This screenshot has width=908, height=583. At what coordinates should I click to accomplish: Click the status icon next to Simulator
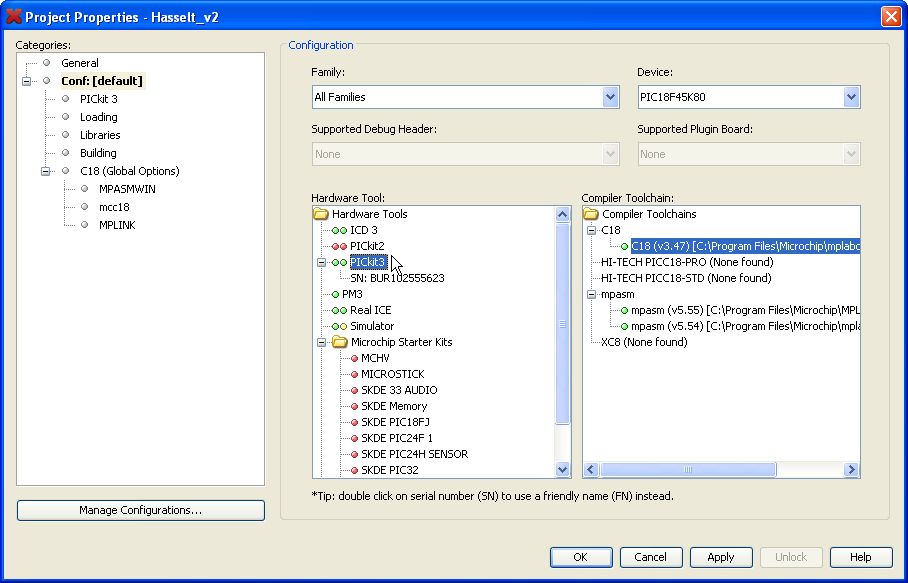tap(340, 326)
